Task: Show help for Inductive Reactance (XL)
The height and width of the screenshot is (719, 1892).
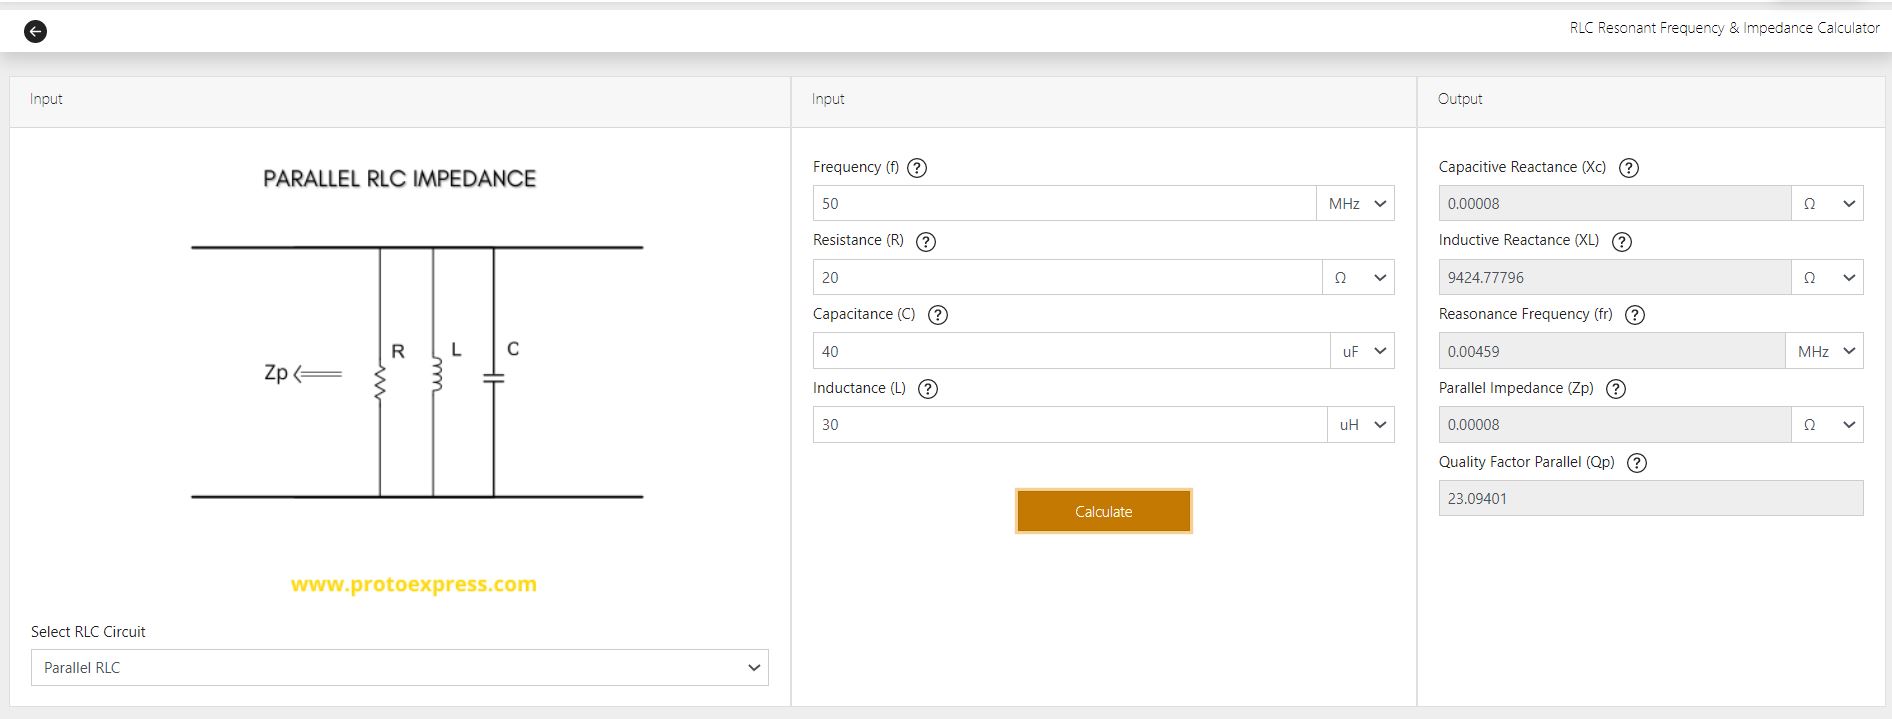Action: 1622,242
